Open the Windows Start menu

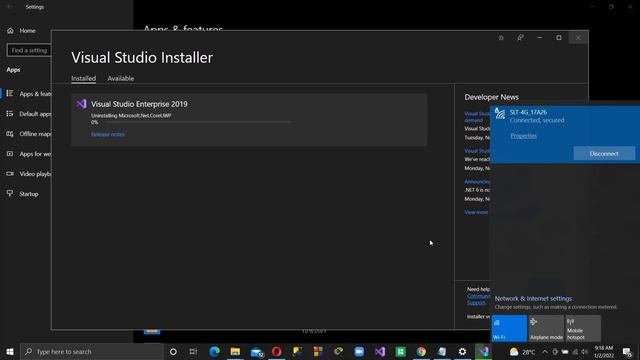coord(10,351)
